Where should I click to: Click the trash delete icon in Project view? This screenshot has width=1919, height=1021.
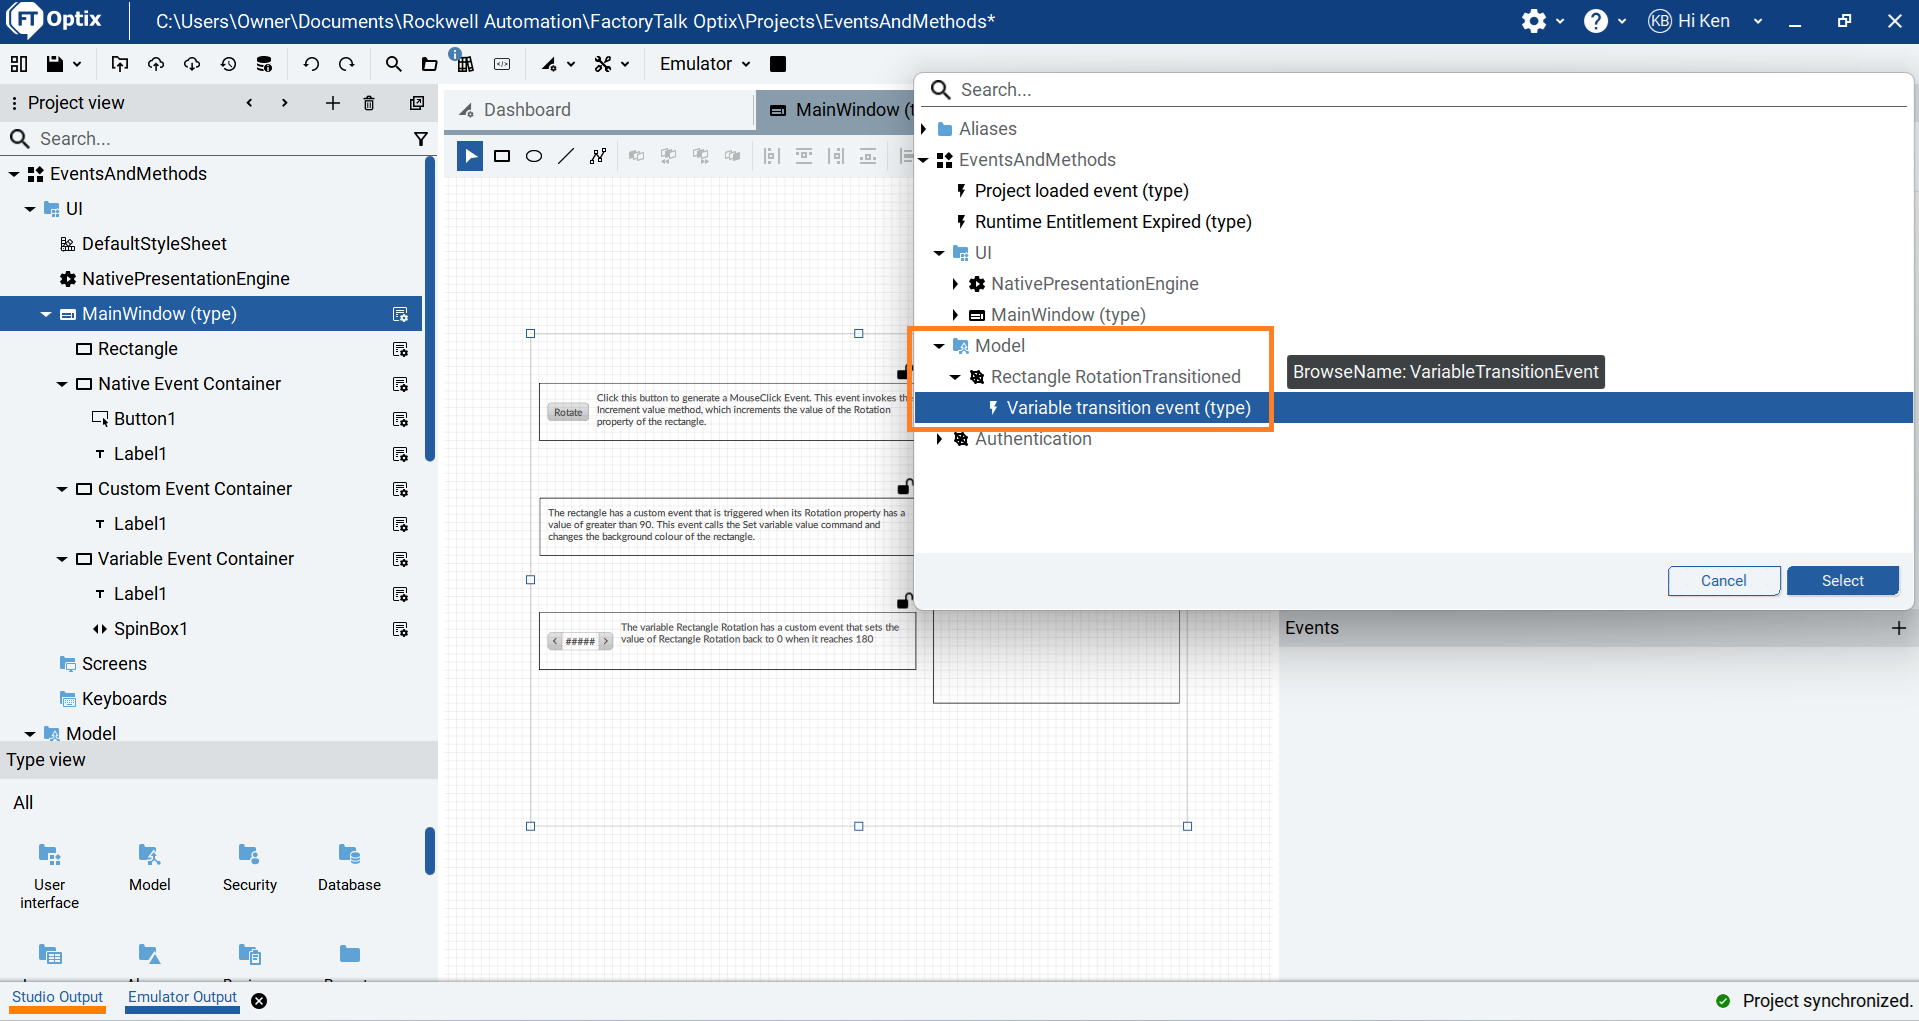tap(369, 103)
